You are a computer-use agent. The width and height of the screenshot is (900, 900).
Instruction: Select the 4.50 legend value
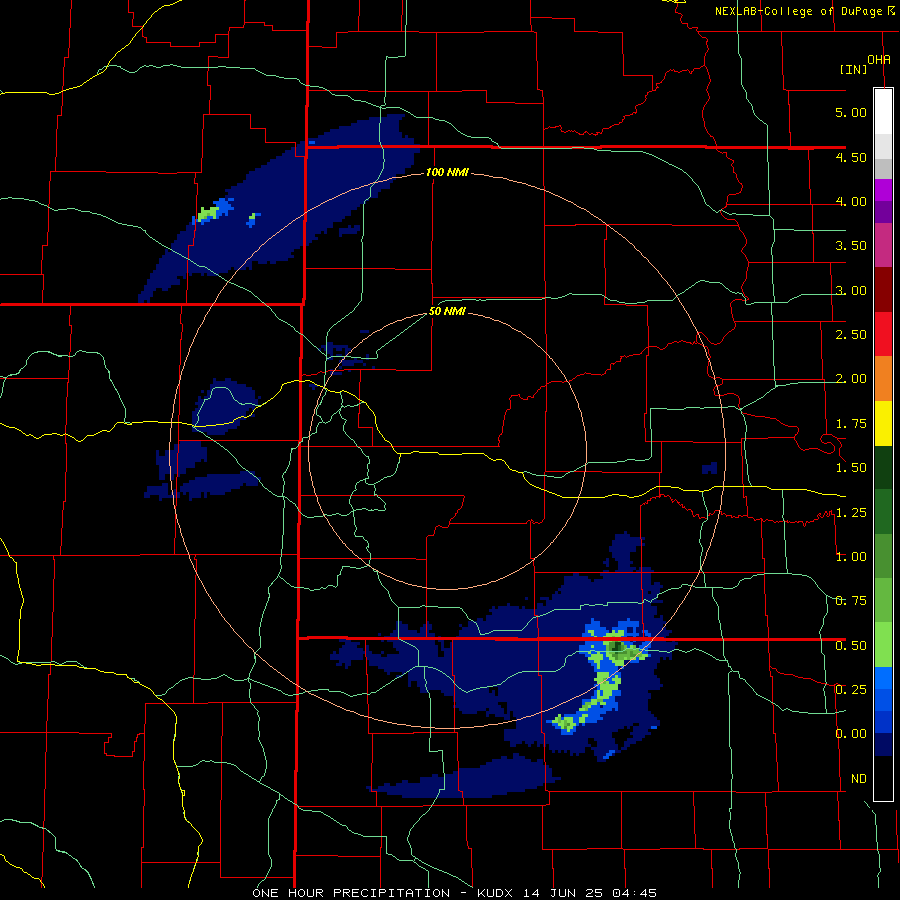click(851, 157)
